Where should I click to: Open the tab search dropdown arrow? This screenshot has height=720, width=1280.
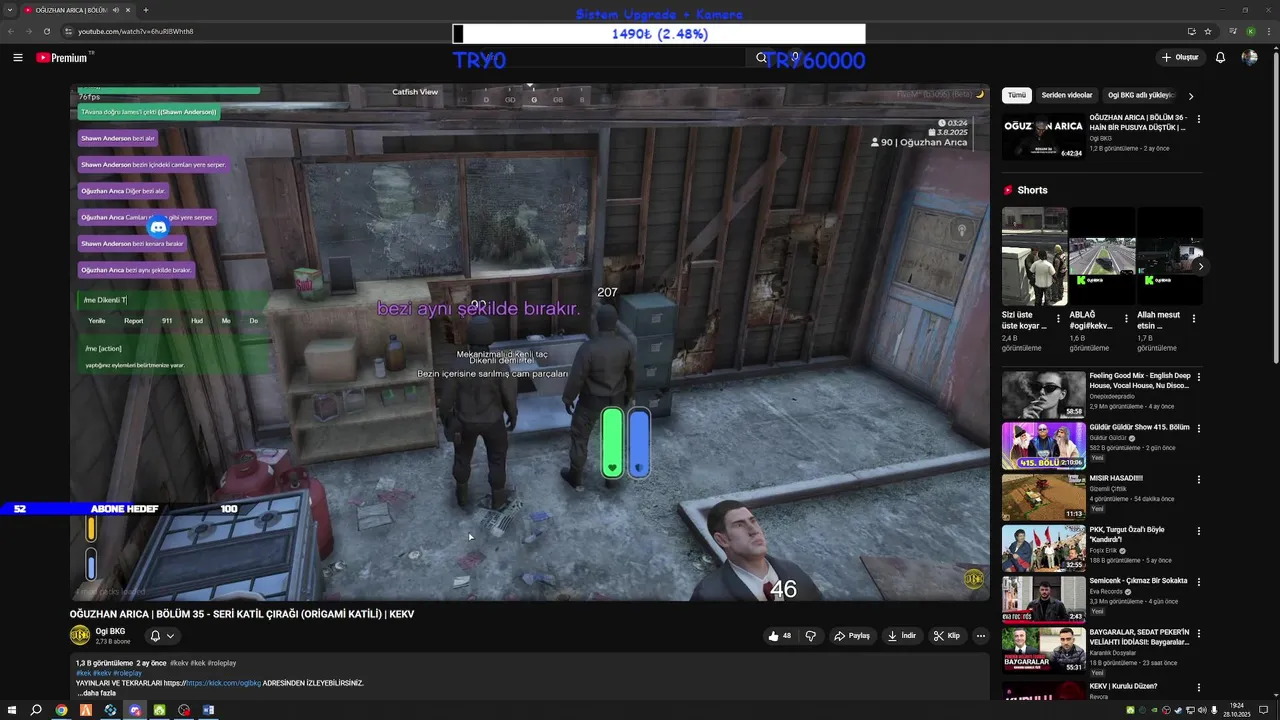pos(10,10)
